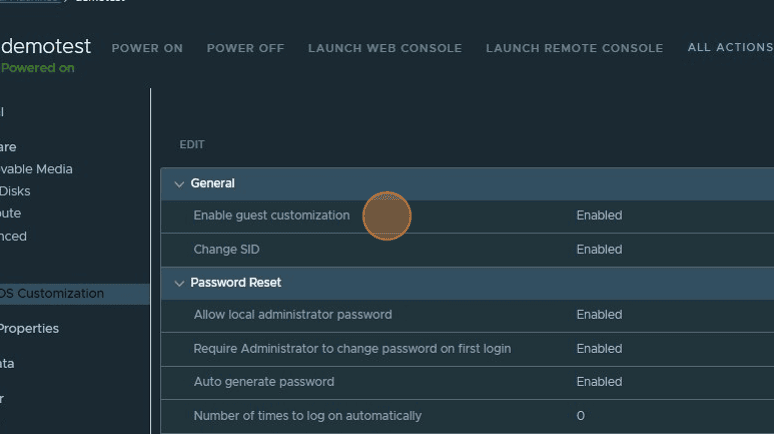Click 'Number of times to log on automatically'
Screen dimensions: 774x434
[x=308, y=416]
